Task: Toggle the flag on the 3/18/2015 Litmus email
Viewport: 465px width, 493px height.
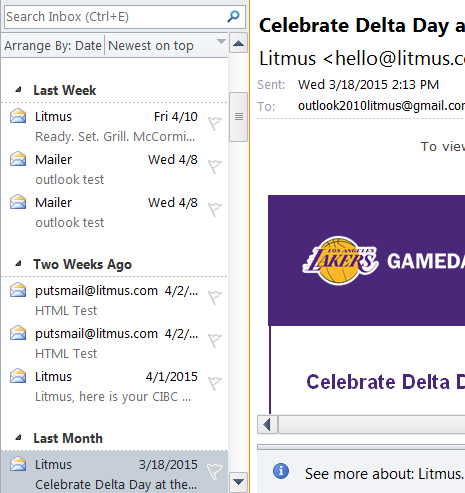Action: pos(215,471)
